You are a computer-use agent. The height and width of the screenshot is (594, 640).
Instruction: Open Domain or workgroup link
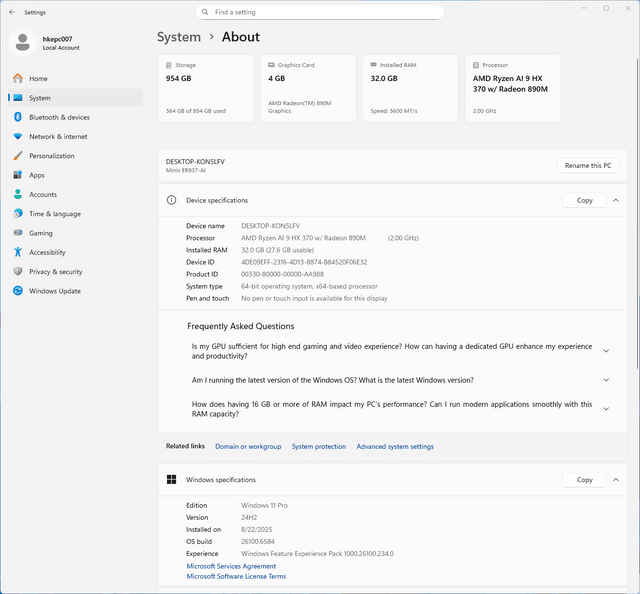click(x=248, y=446)
